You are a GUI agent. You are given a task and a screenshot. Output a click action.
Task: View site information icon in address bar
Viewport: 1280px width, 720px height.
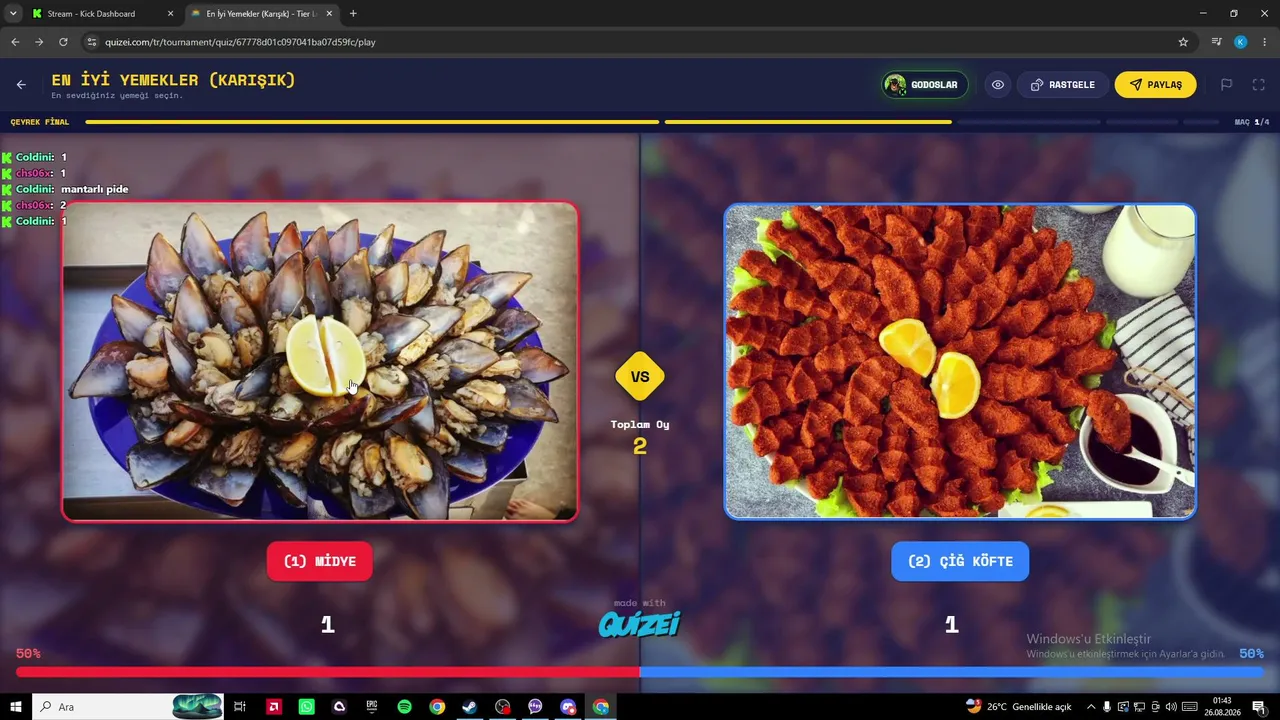[x=92, y=42]
